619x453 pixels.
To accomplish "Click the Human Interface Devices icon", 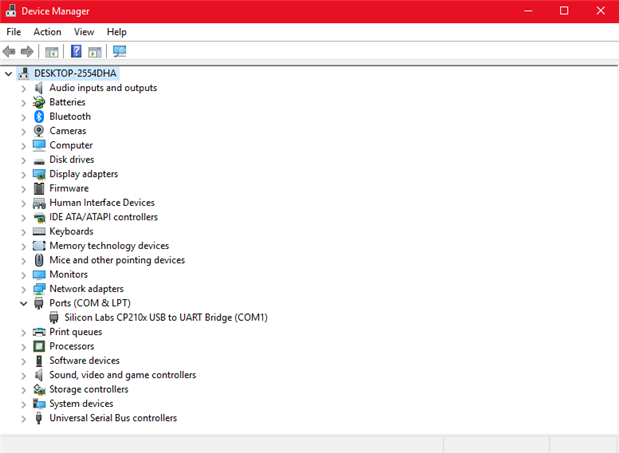I will point(39,203).
